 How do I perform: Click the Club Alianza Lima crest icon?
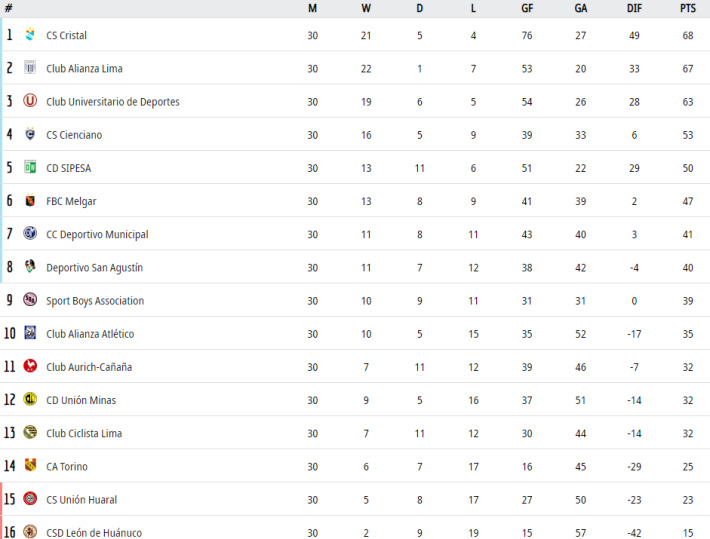[30, 67]
